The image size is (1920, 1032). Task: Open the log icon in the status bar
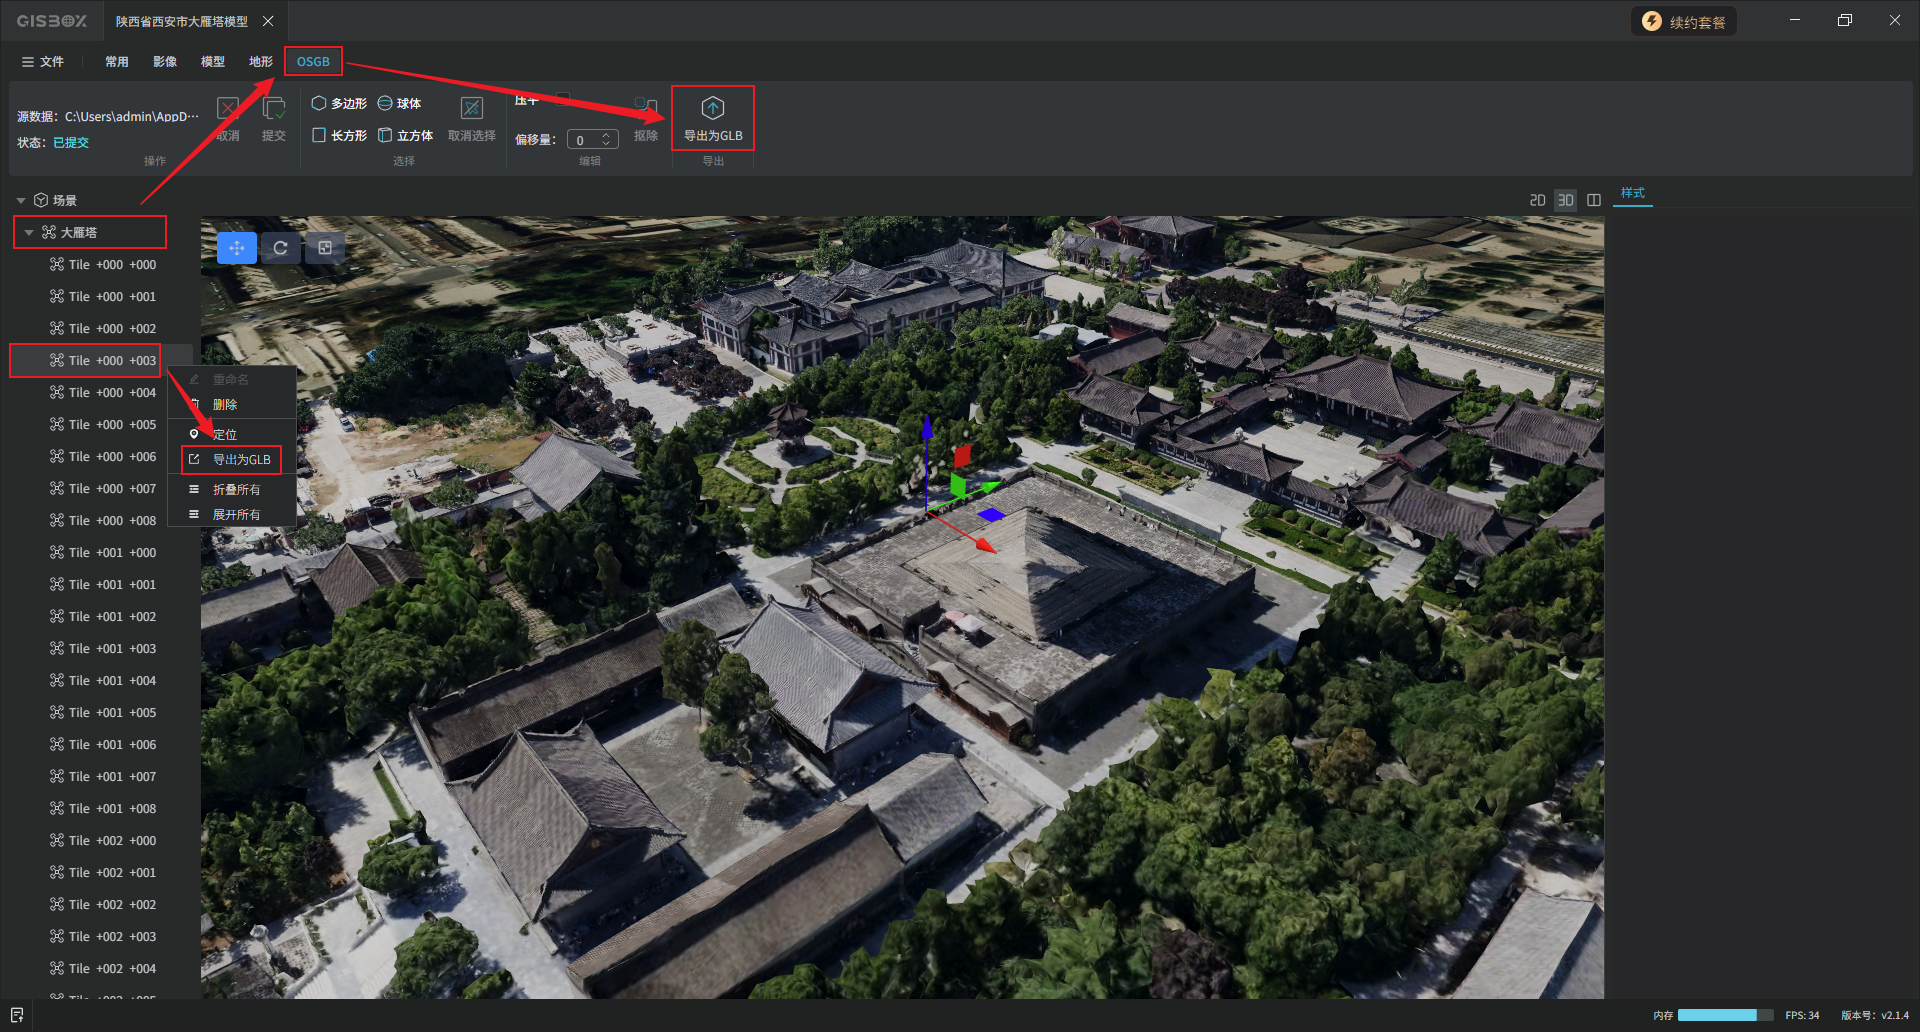(x=17, y=1015)
